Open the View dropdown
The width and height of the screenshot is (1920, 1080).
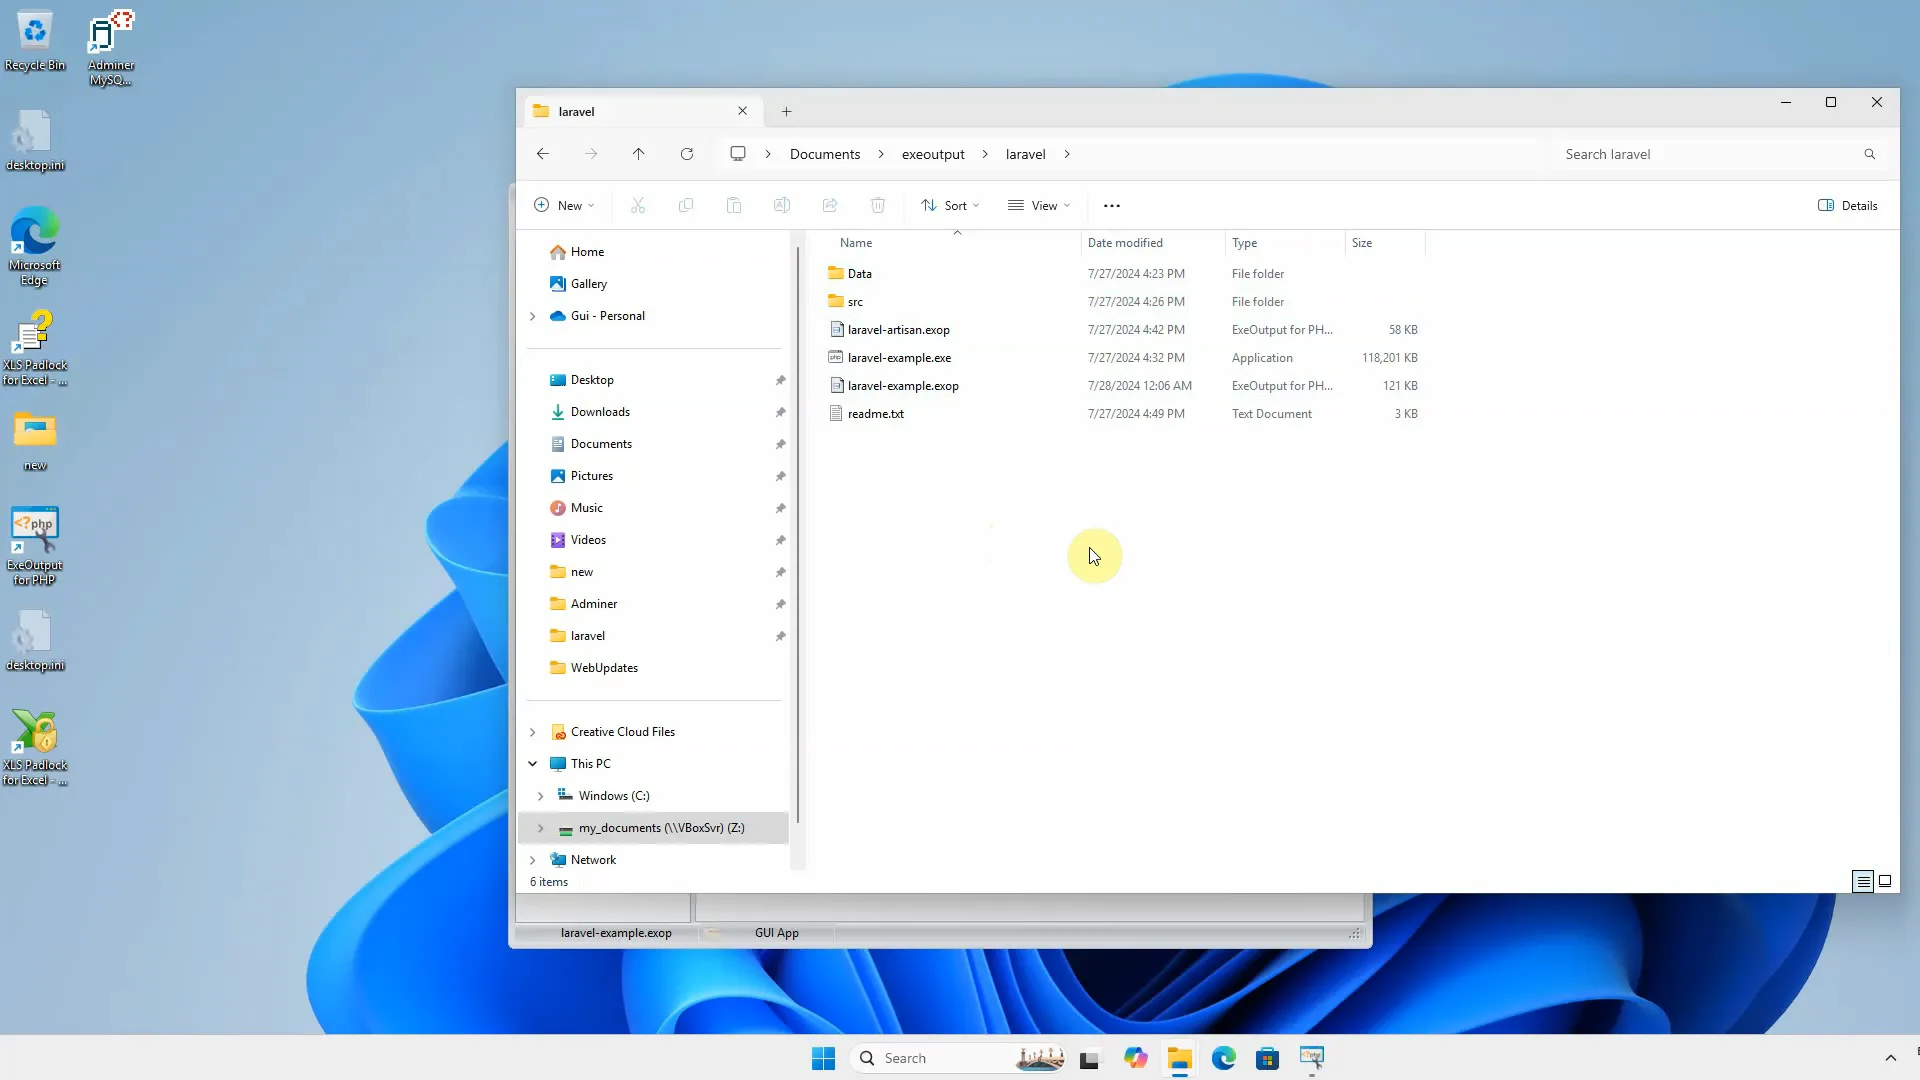(1038, 206)
